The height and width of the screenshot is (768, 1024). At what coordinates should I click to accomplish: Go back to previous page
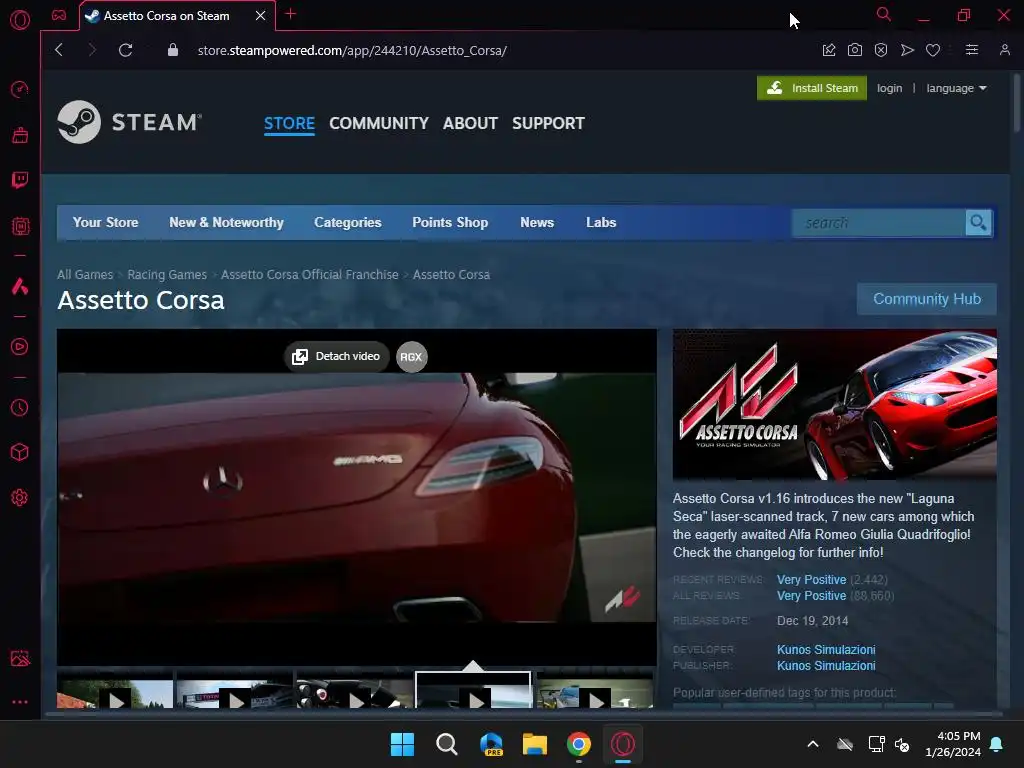coord(59,50)
